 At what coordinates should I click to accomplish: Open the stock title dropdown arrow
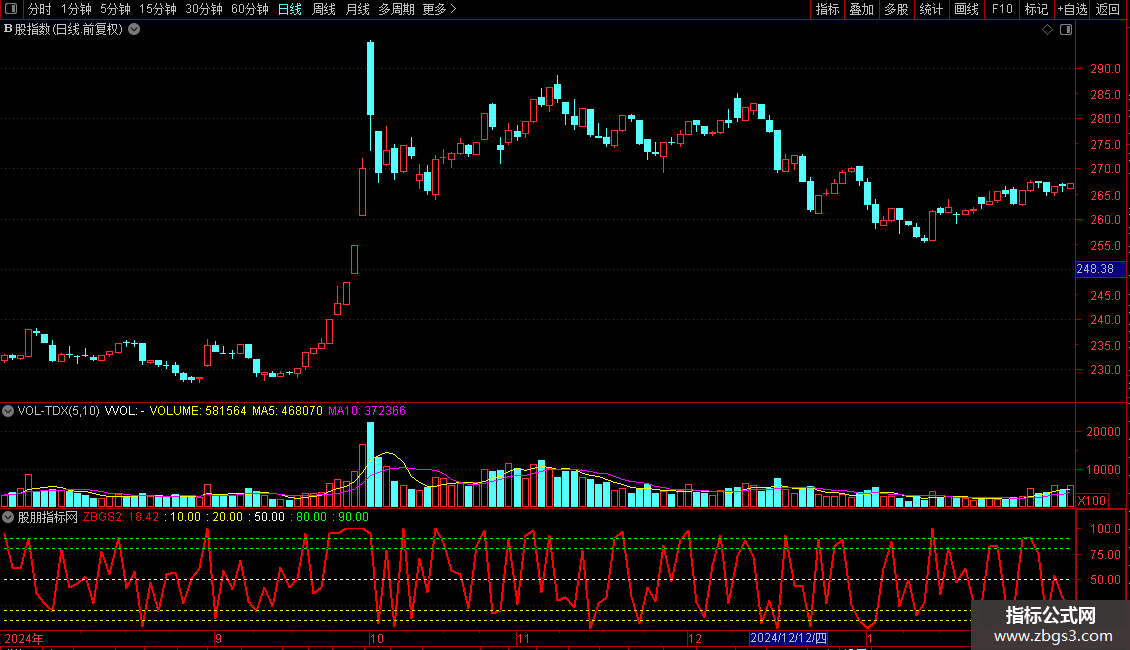pyautogui.click(x=134, y=30)
